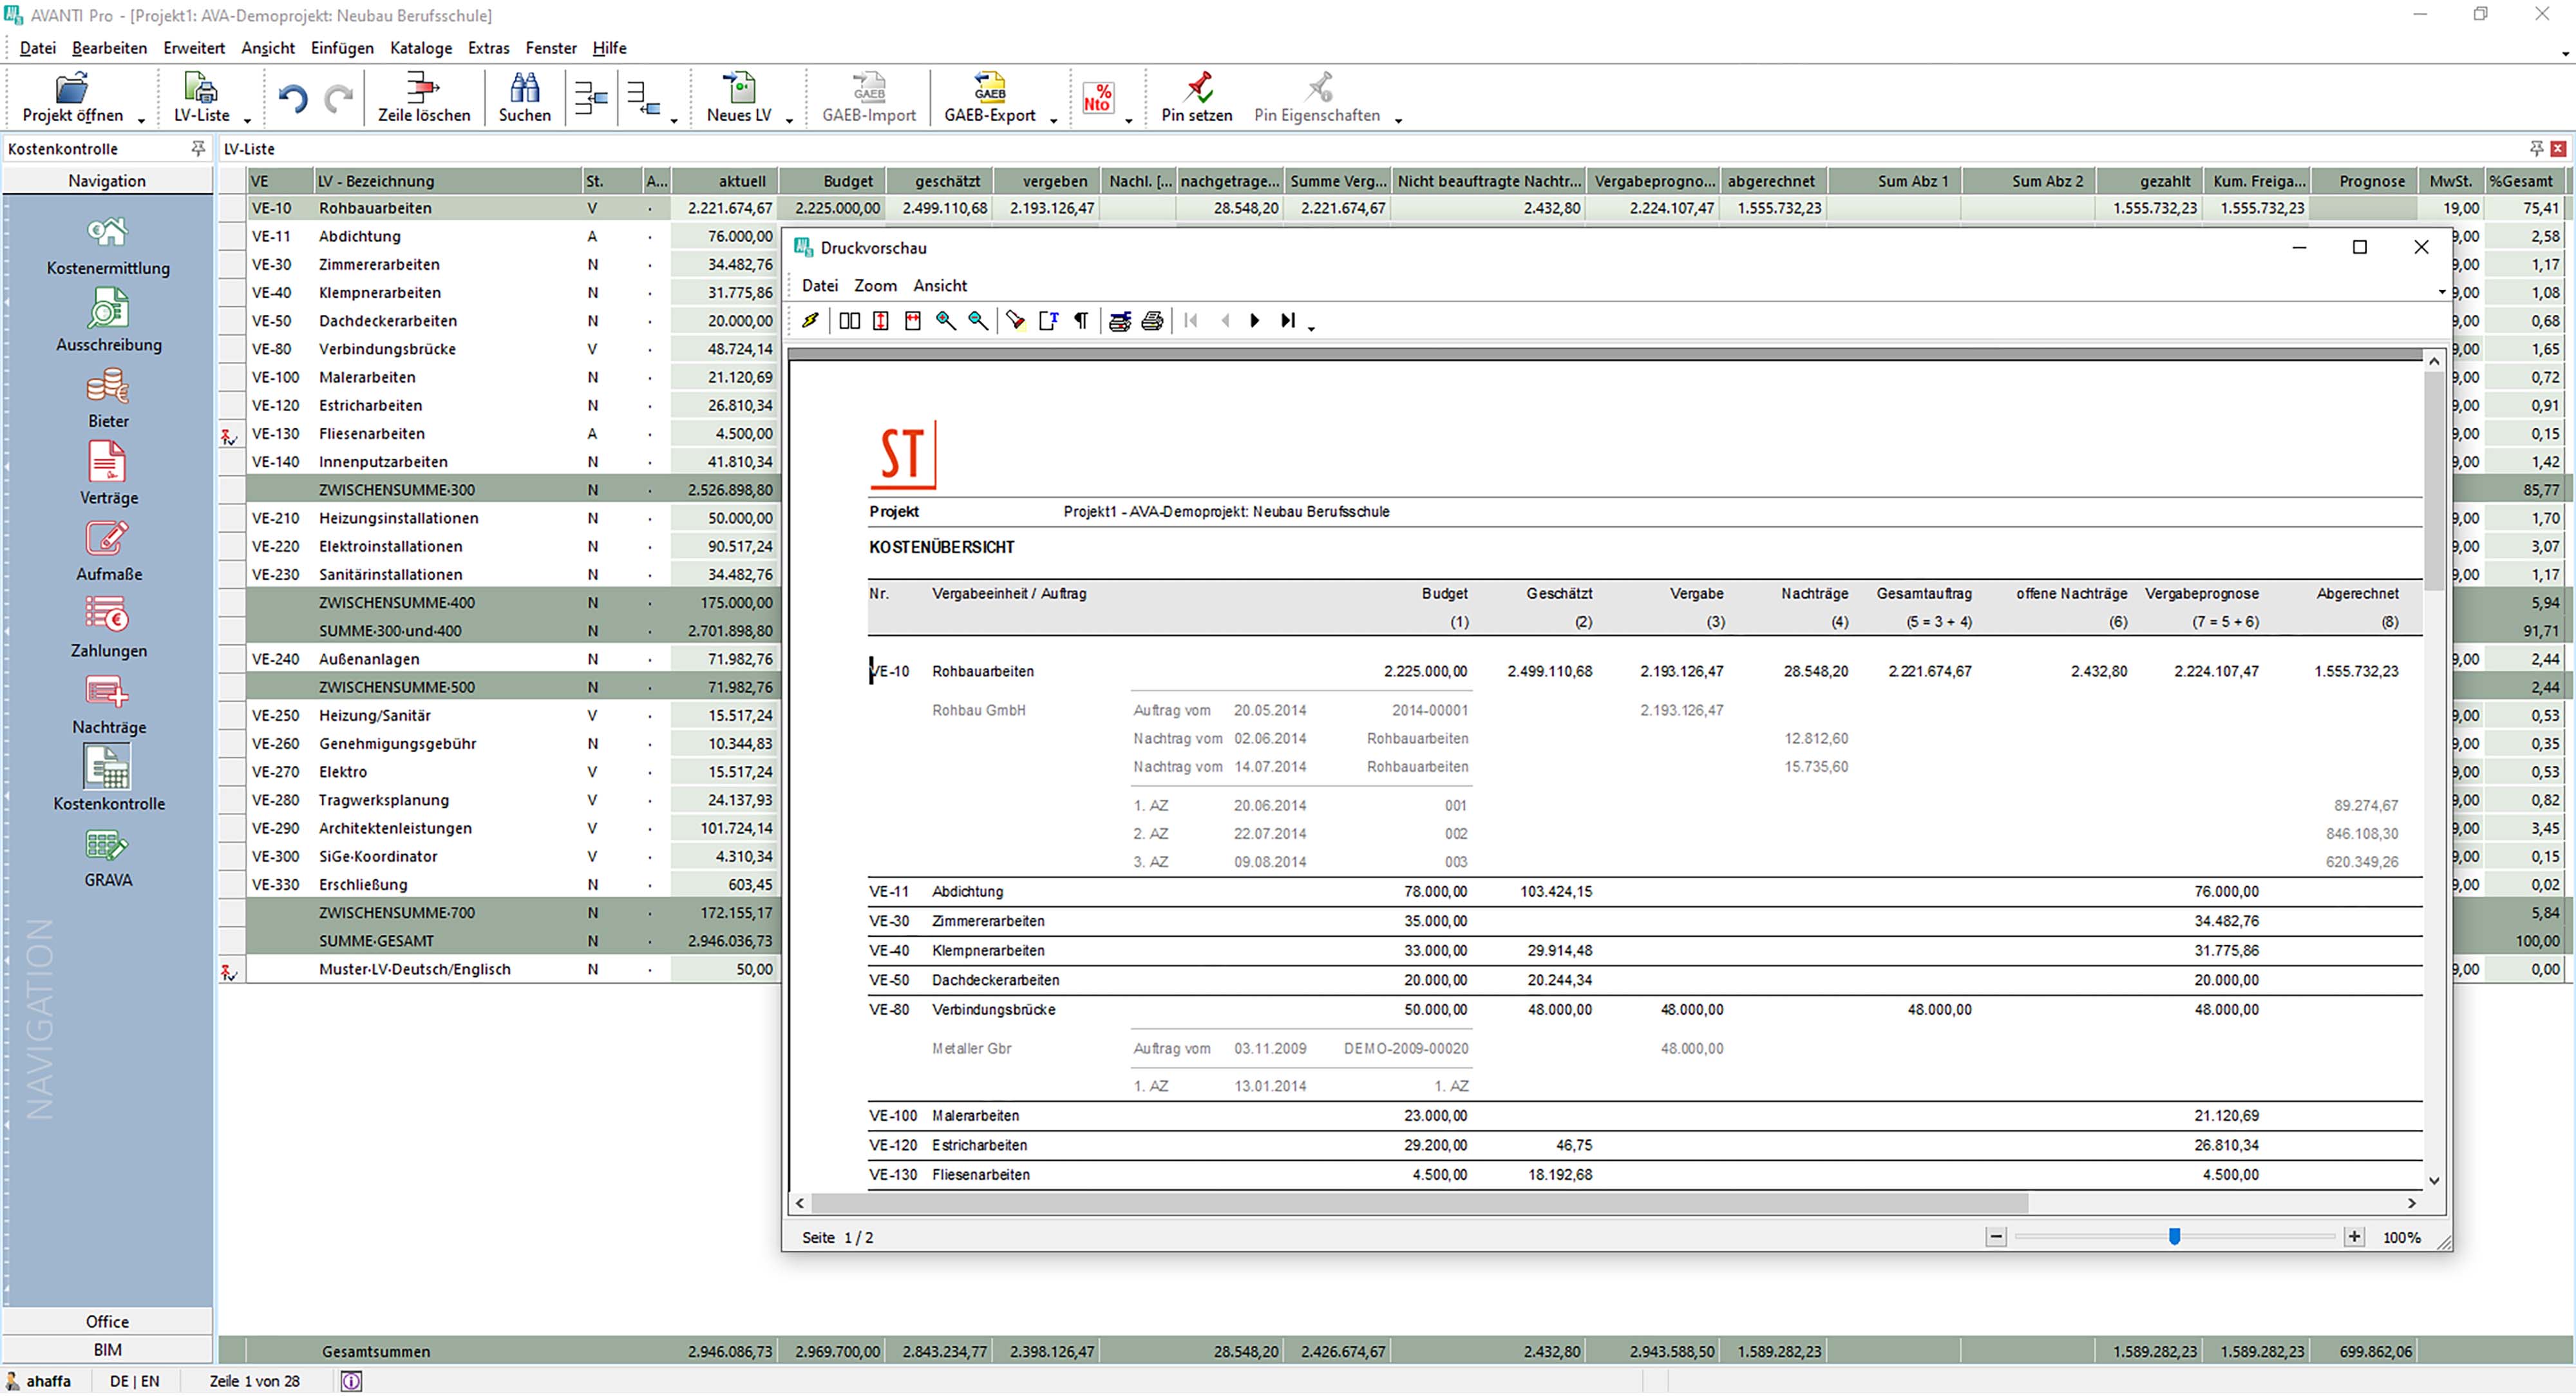Expand the Projekt öffnen dropdown arrow
The height and width of the screenshot is (1396, 2576).
pos(141,121)
